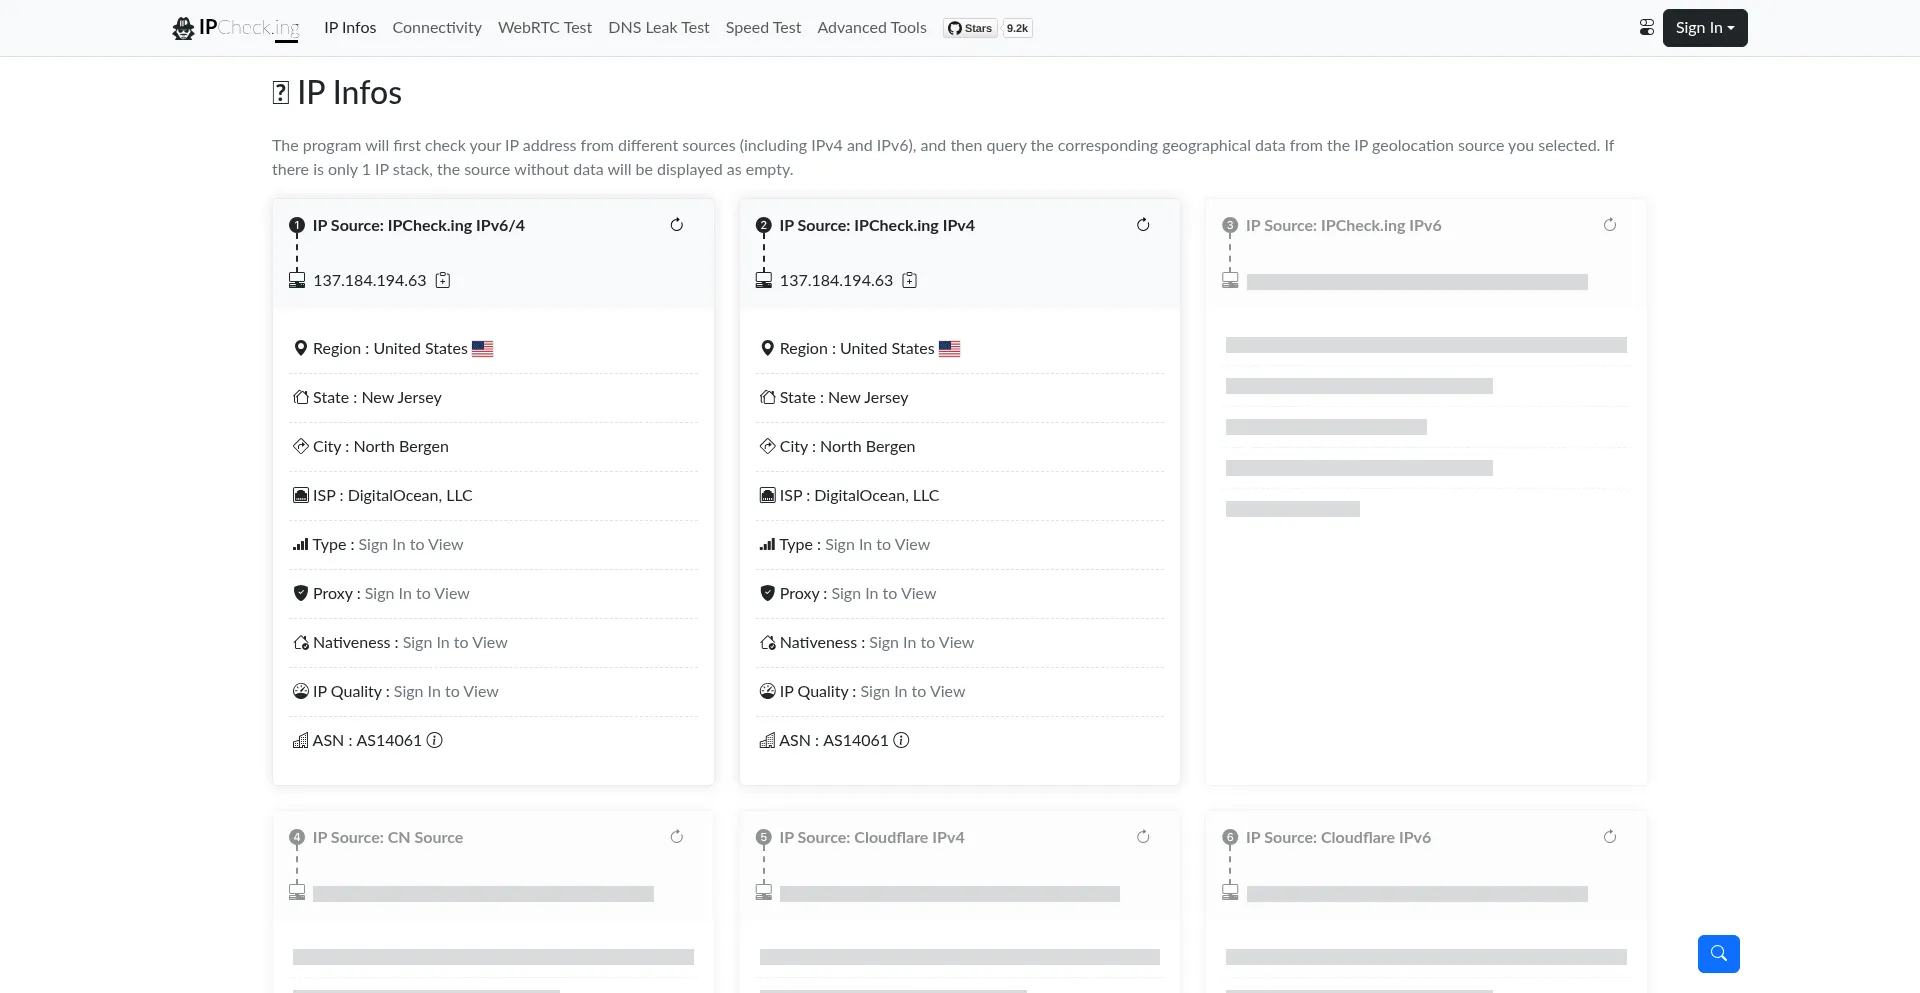Click the IPCheck.ing logo

click(x=236, y=28)
